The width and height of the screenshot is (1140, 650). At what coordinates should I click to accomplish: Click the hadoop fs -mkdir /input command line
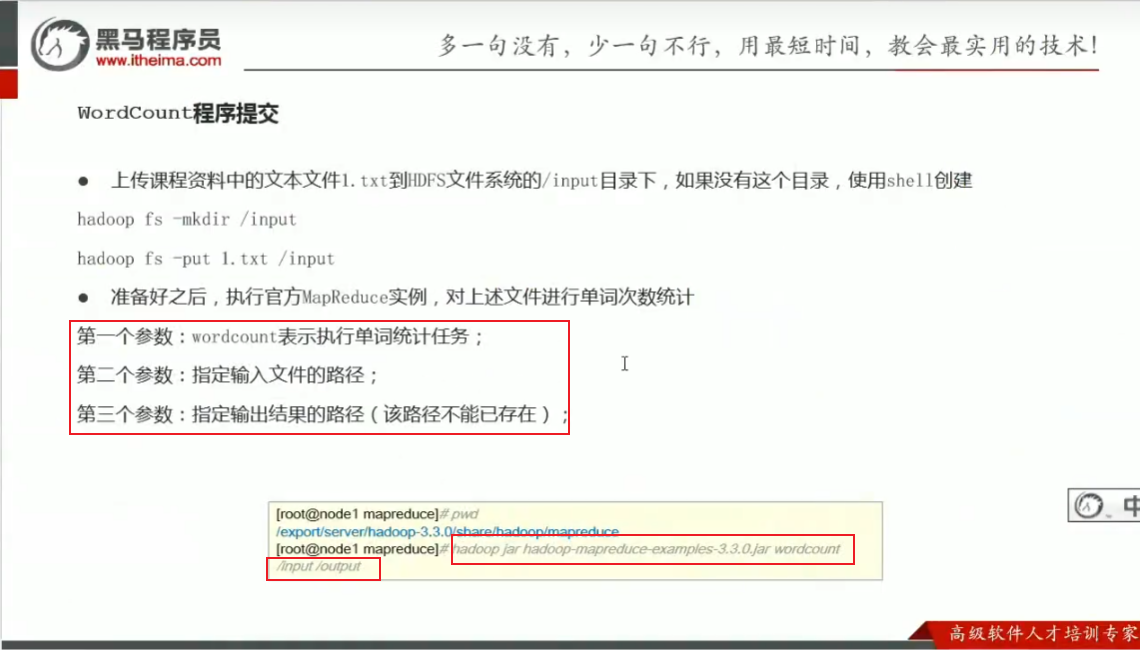pos(187,219)
